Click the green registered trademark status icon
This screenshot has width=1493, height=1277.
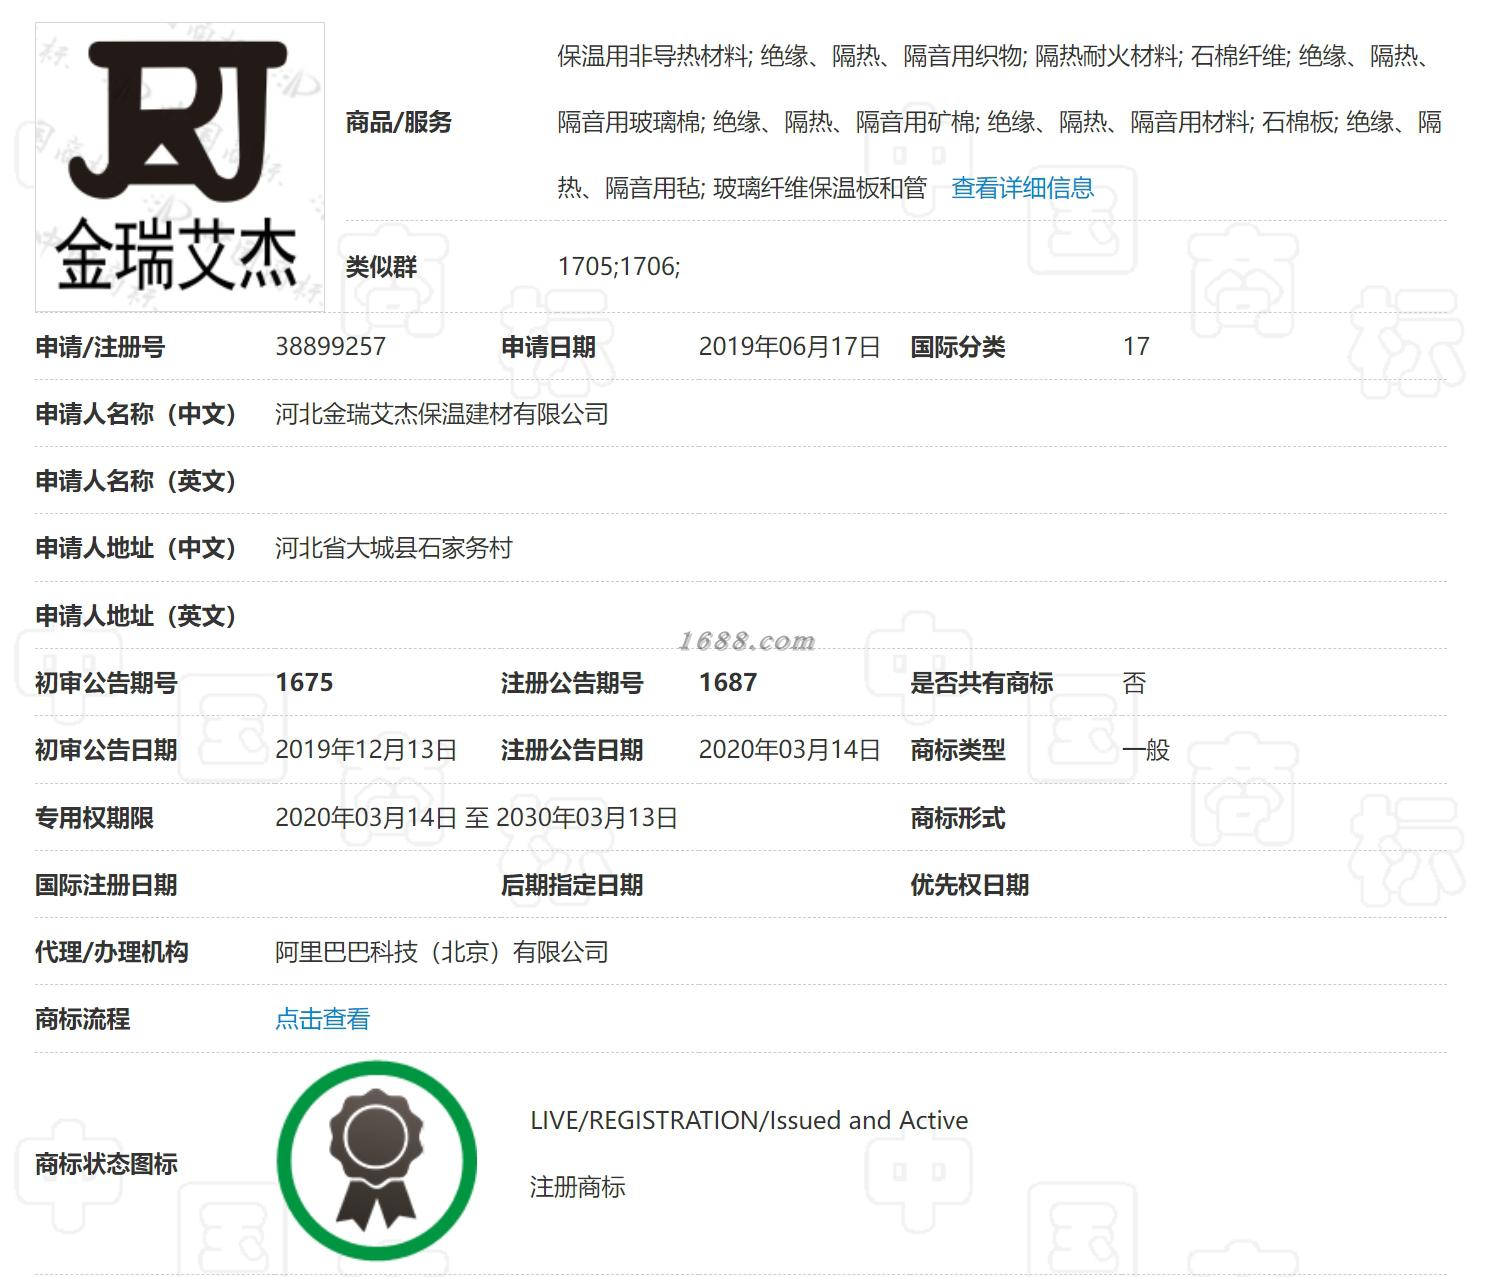[x=377, y=1161]
